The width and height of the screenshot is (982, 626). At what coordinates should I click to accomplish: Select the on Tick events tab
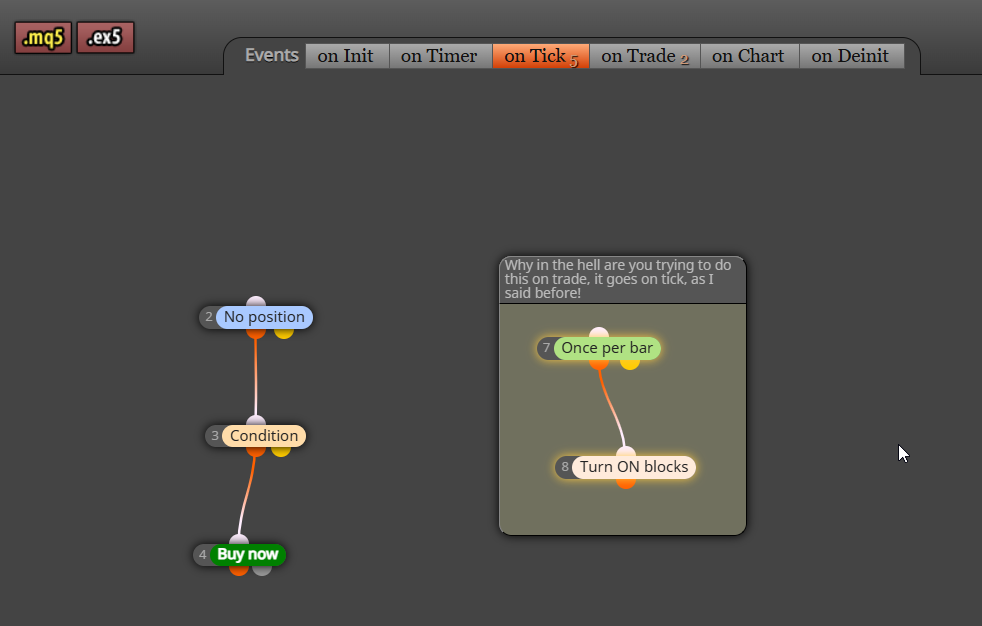coord(541,56)
